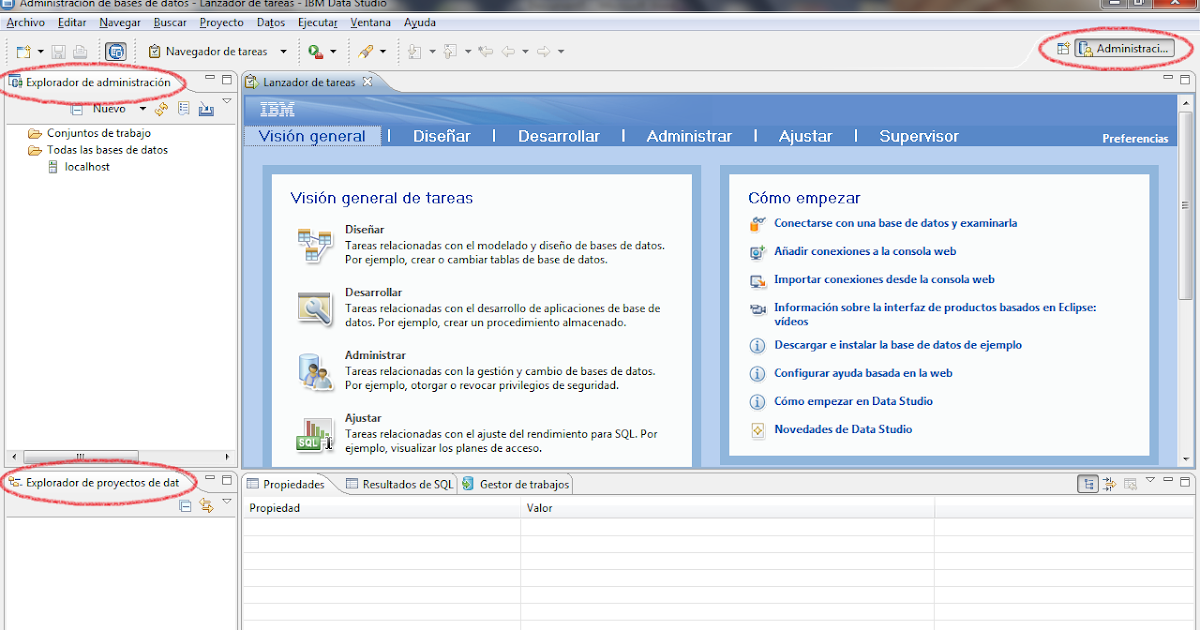Open the Nuevo dropdown arrow

[x=143, y=109]
